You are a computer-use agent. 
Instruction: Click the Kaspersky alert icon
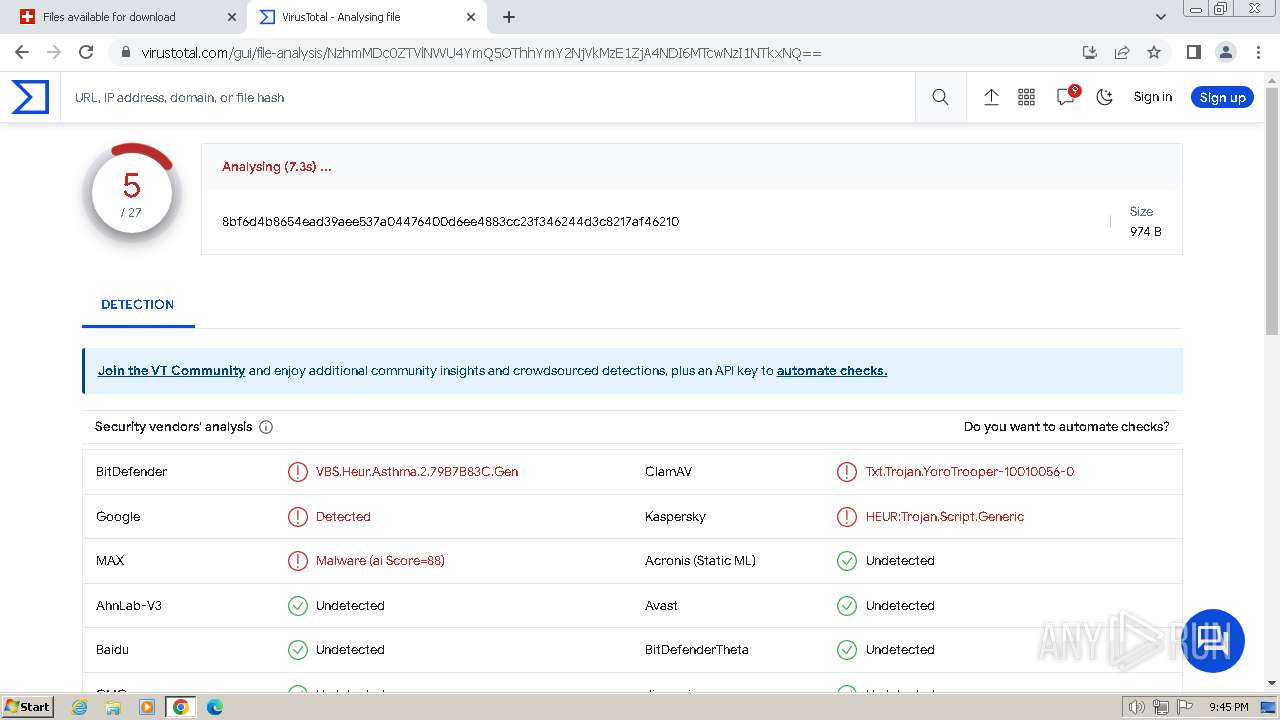pos(847,517)
